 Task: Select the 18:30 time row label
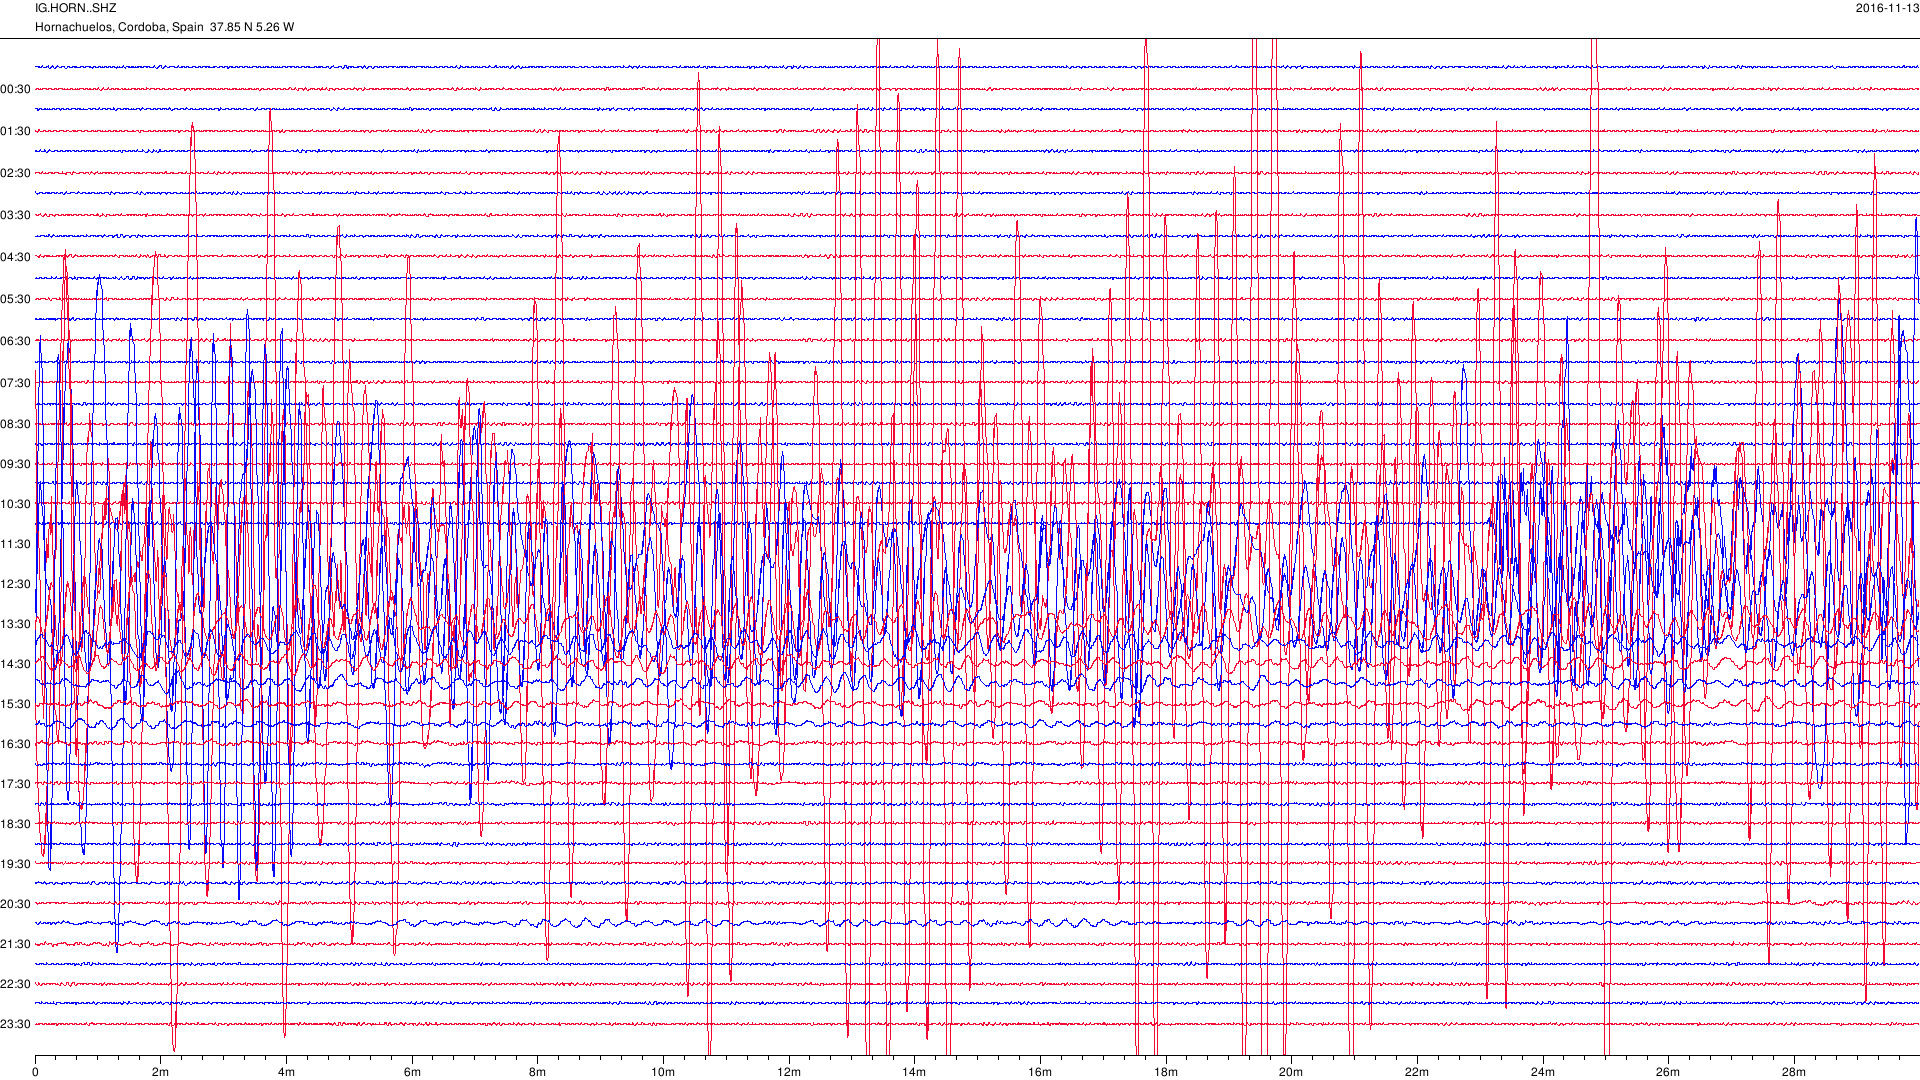point(16,824)
